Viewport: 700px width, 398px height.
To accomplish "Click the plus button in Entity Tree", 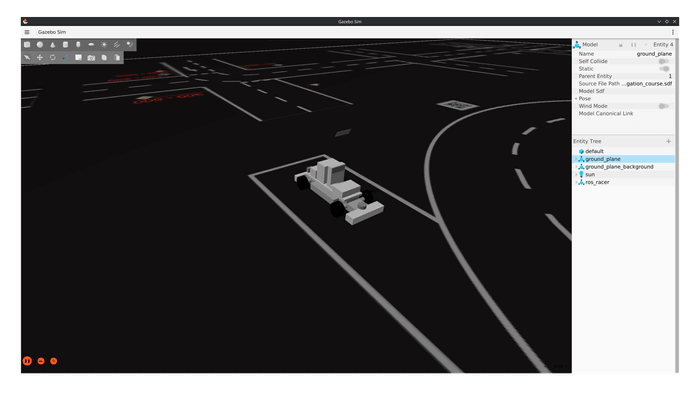I will coord(668,141).
